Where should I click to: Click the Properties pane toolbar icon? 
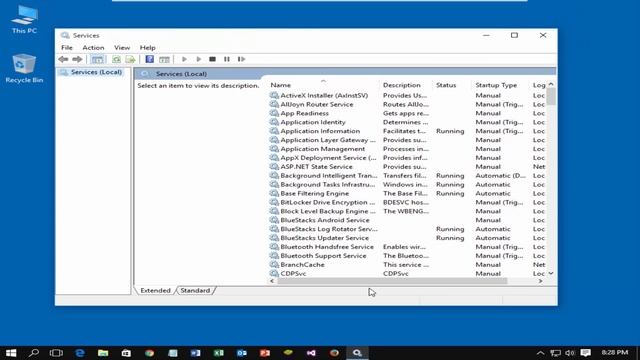click(164, 59)
